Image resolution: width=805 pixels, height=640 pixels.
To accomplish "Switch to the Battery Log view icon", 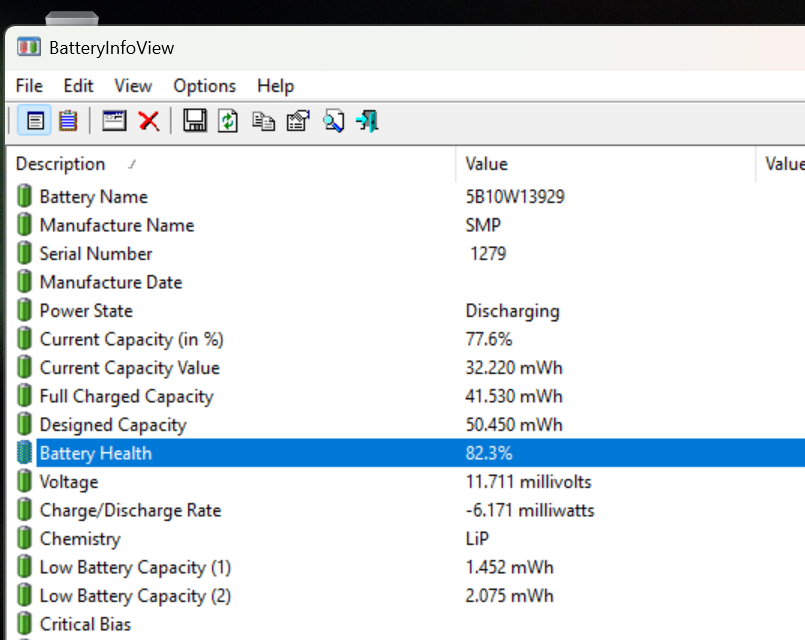I will coord(68,122).
